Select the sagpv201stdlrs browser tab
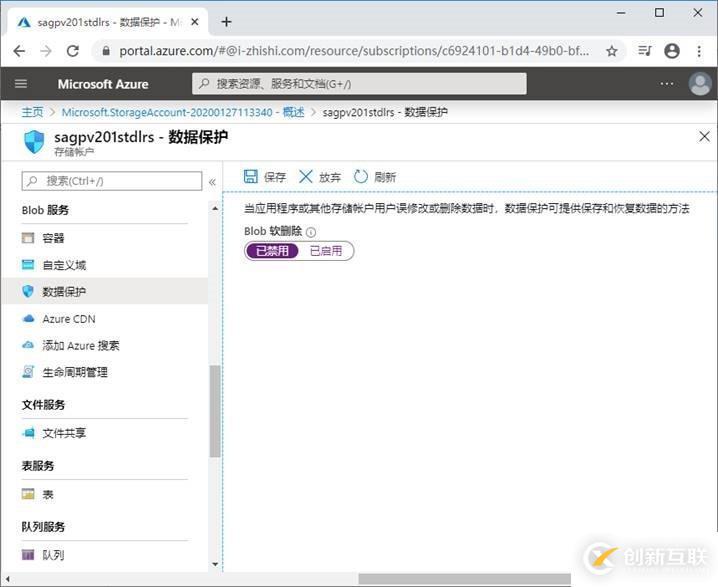This screenshot has height=587, width=718. click(x=108, y=22)
